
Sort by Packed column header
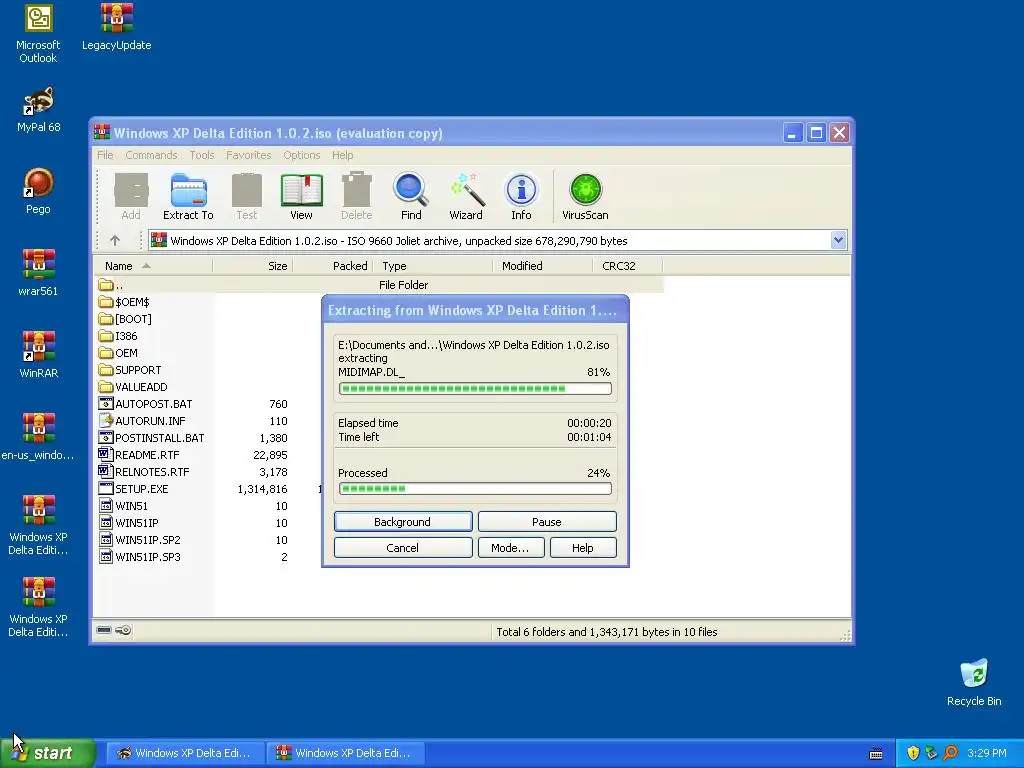(x=332, y=266)
